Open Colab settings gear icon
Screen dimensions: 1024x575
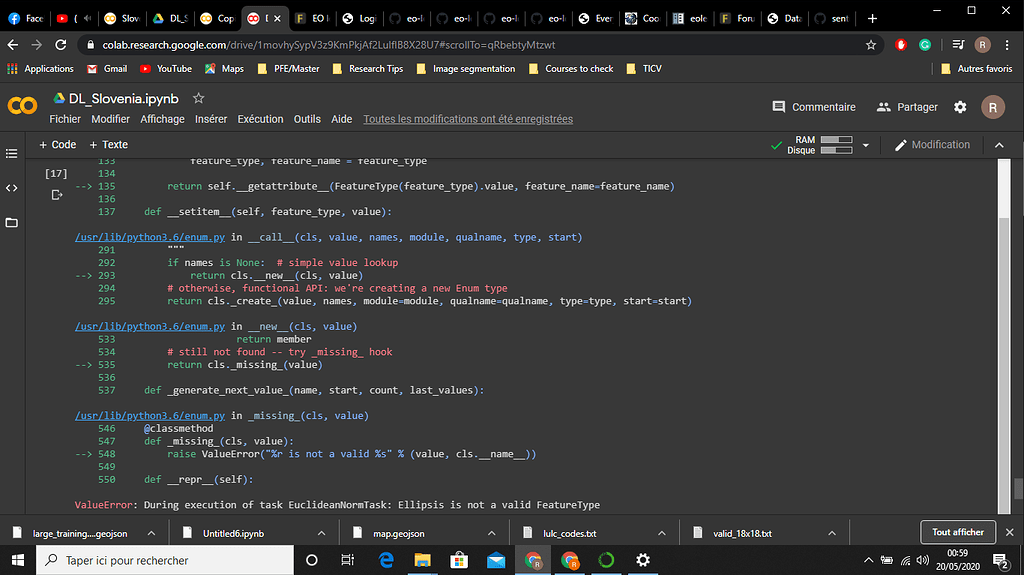point(960,107)
